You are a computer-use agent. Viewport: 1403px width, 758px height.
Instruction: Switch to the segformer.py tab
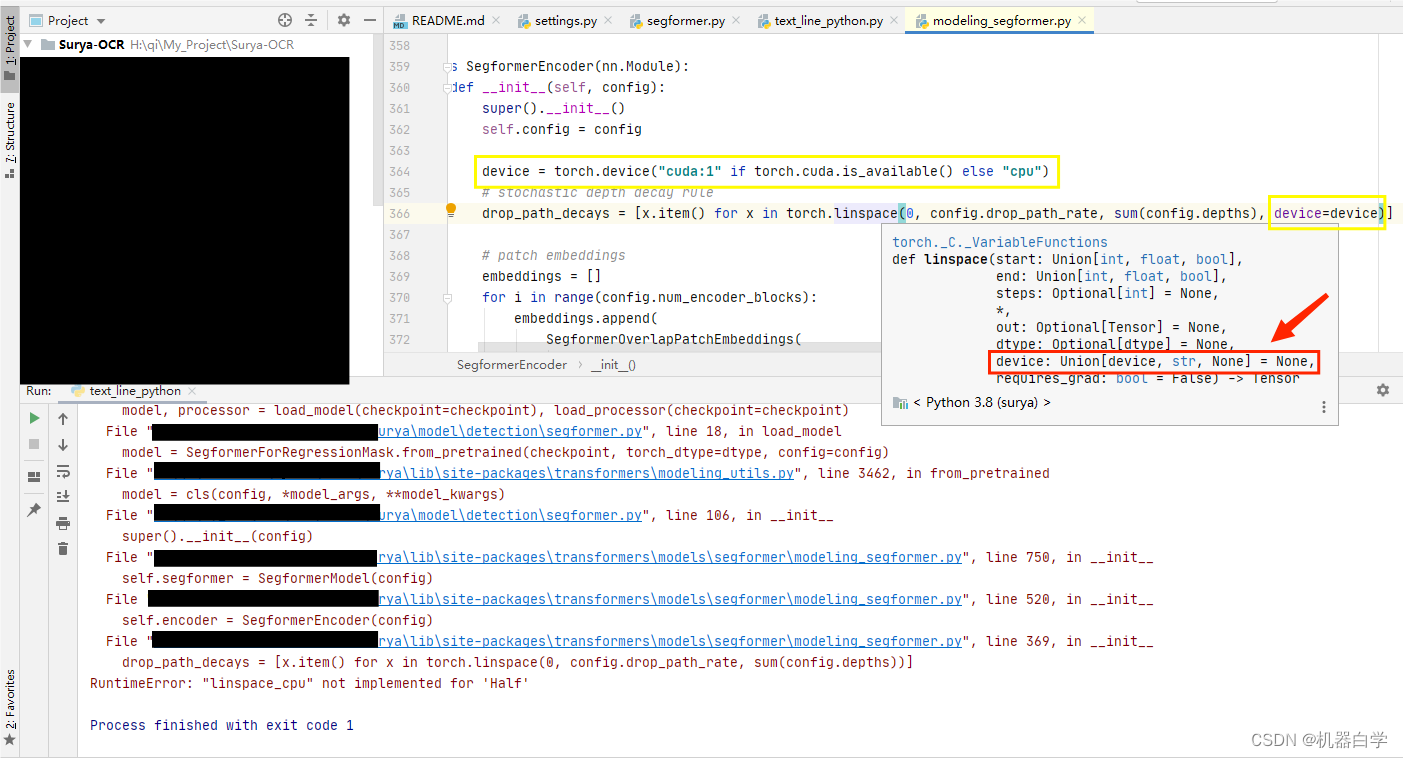[x=684, y=20]
